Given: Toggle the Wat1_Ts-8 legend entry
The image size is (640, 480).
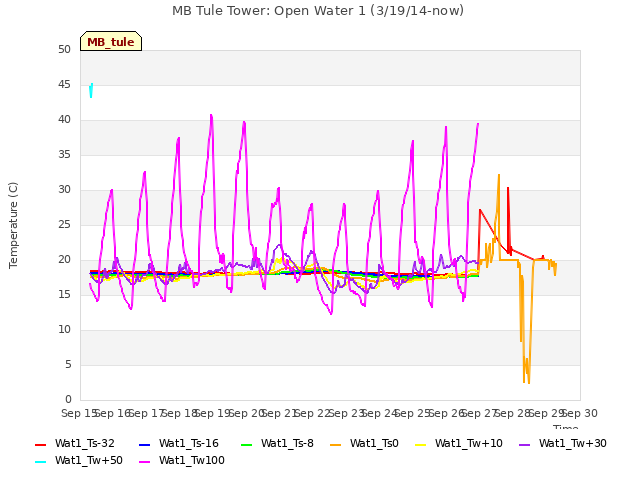Looking at the screenshot, I should click(x=277, y=443).
